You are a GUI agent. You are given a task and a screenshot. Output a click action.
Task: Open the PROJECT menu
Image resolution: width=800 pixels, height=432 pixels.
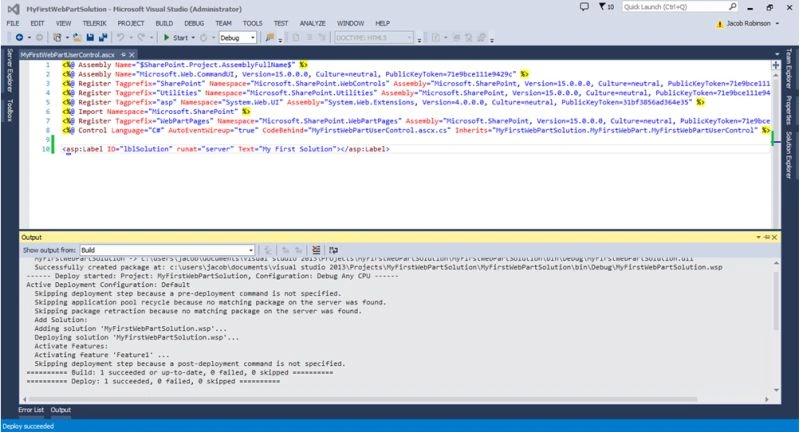click(131, 23)
